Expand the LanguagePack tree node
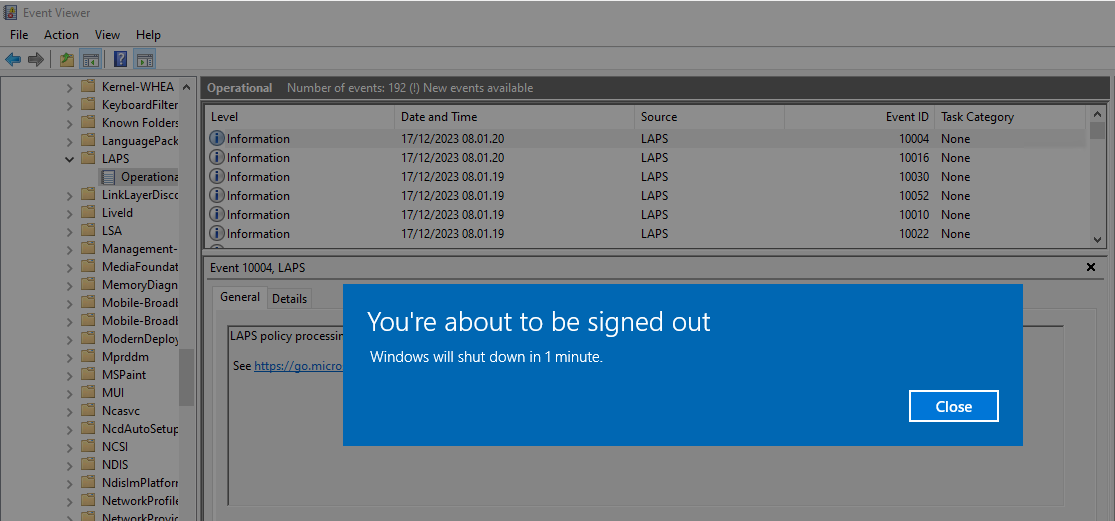 tap(69, 141)
